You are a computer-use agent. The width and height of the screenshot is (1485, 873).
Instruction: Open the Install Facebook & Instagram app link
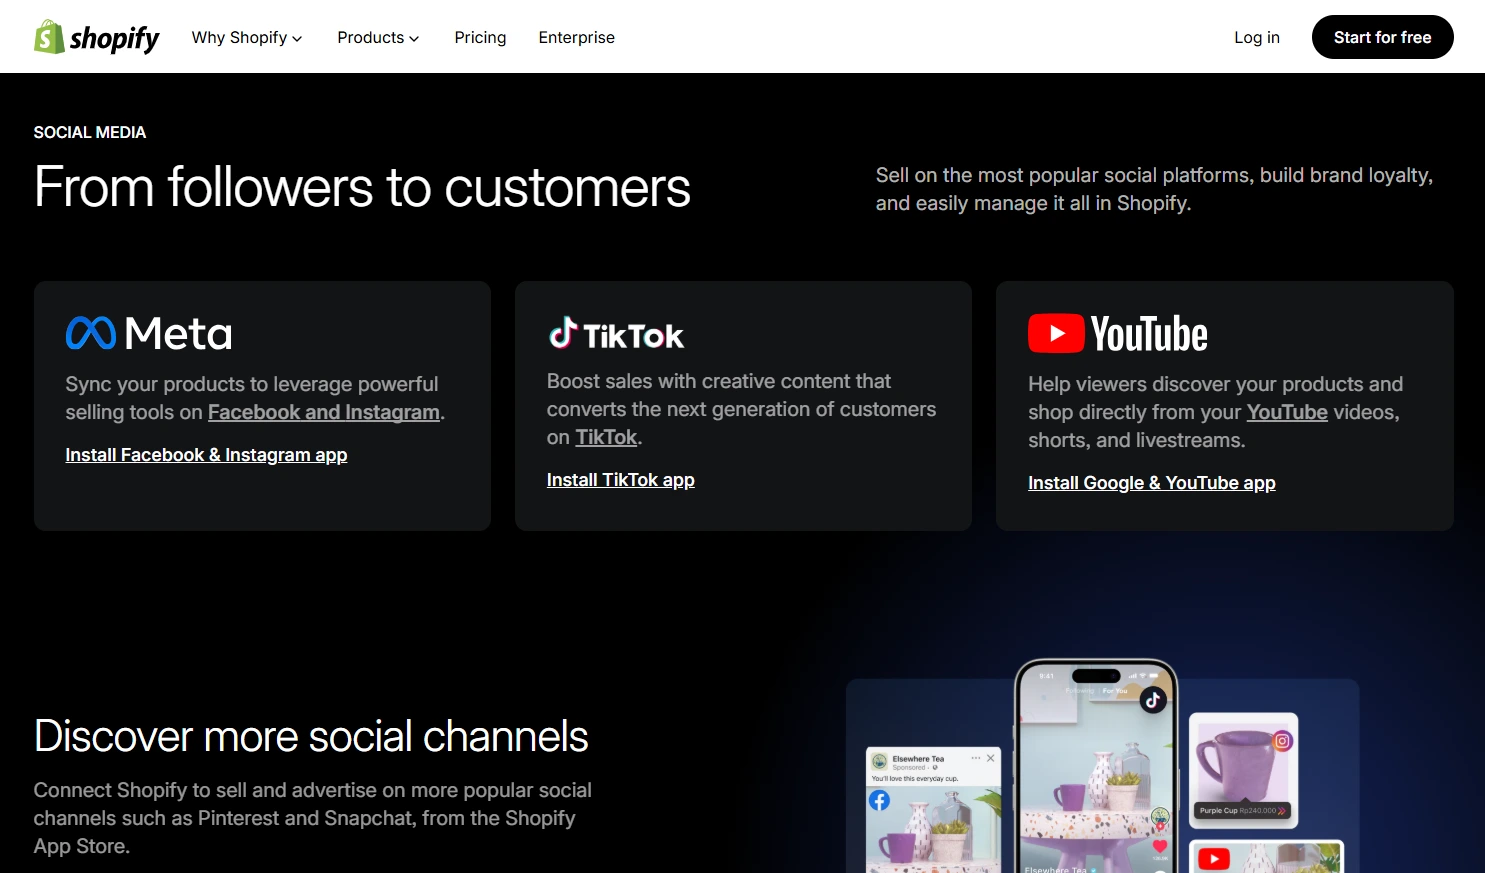click(x=205, y=454)
